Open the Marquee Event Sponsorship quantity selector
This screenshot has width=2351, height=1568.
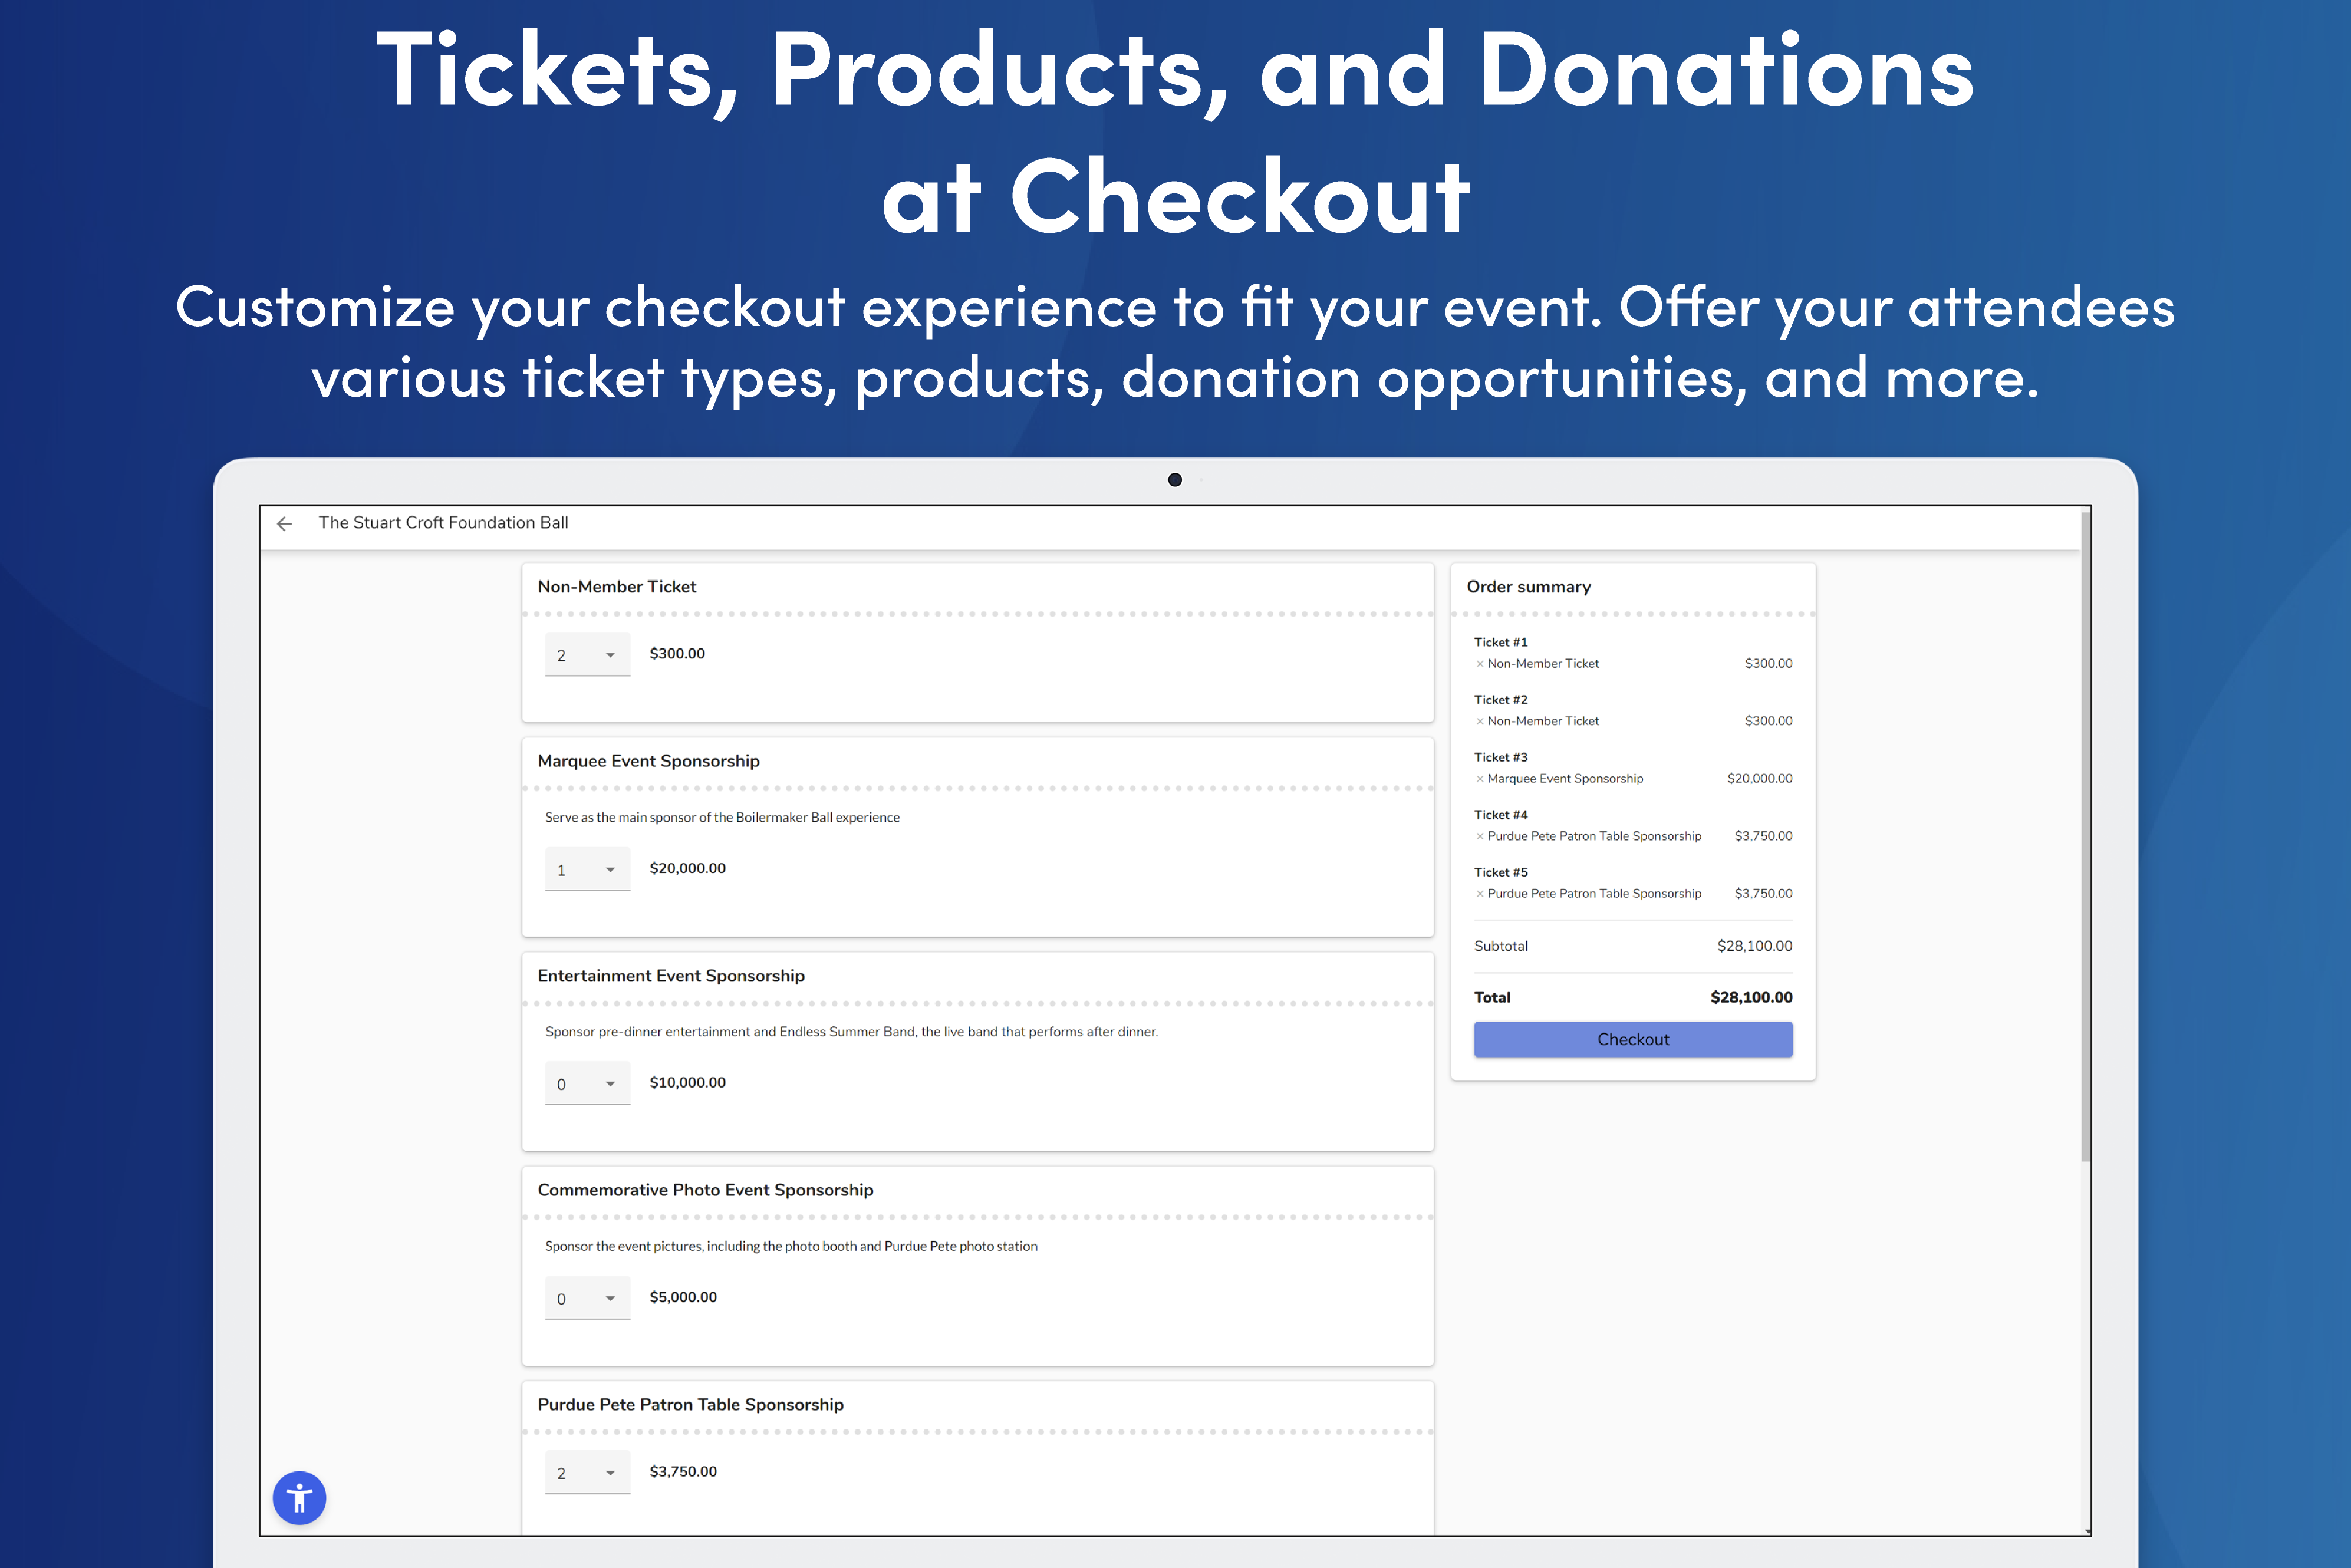click(587, 868)
